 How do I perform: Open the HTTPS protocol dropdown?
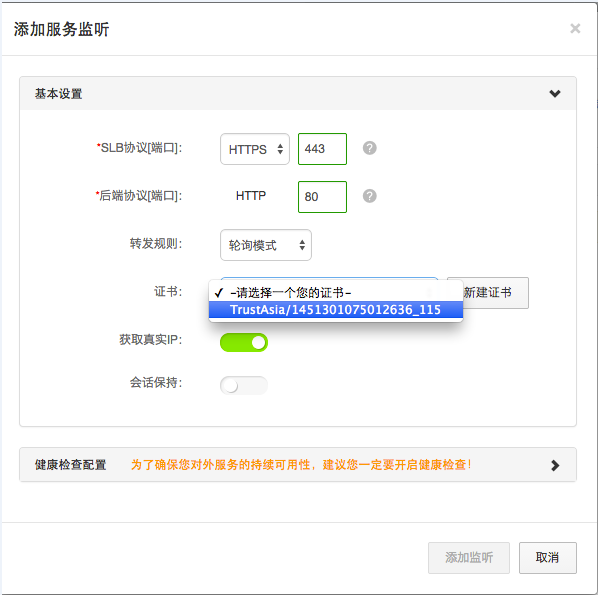point(255,149)
